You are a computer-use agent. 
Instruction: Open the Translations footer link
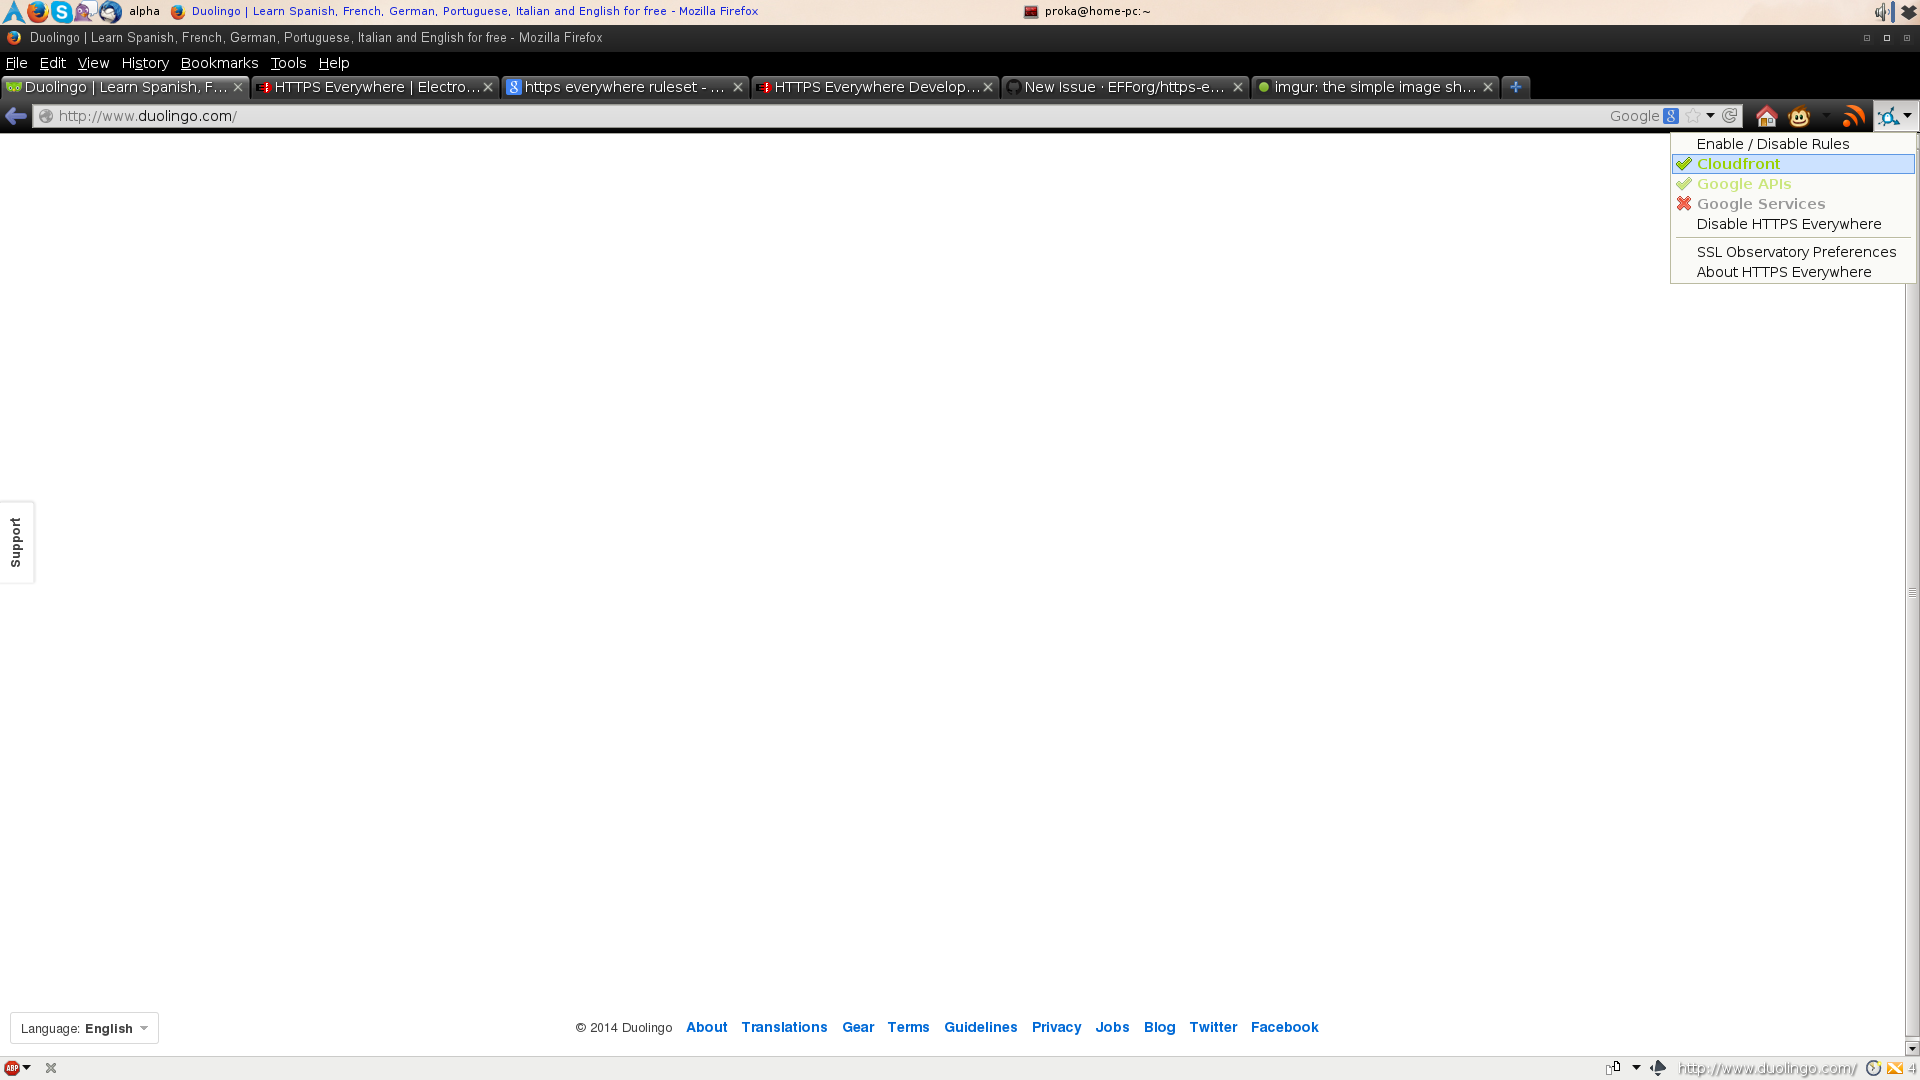click(784, 1027)
